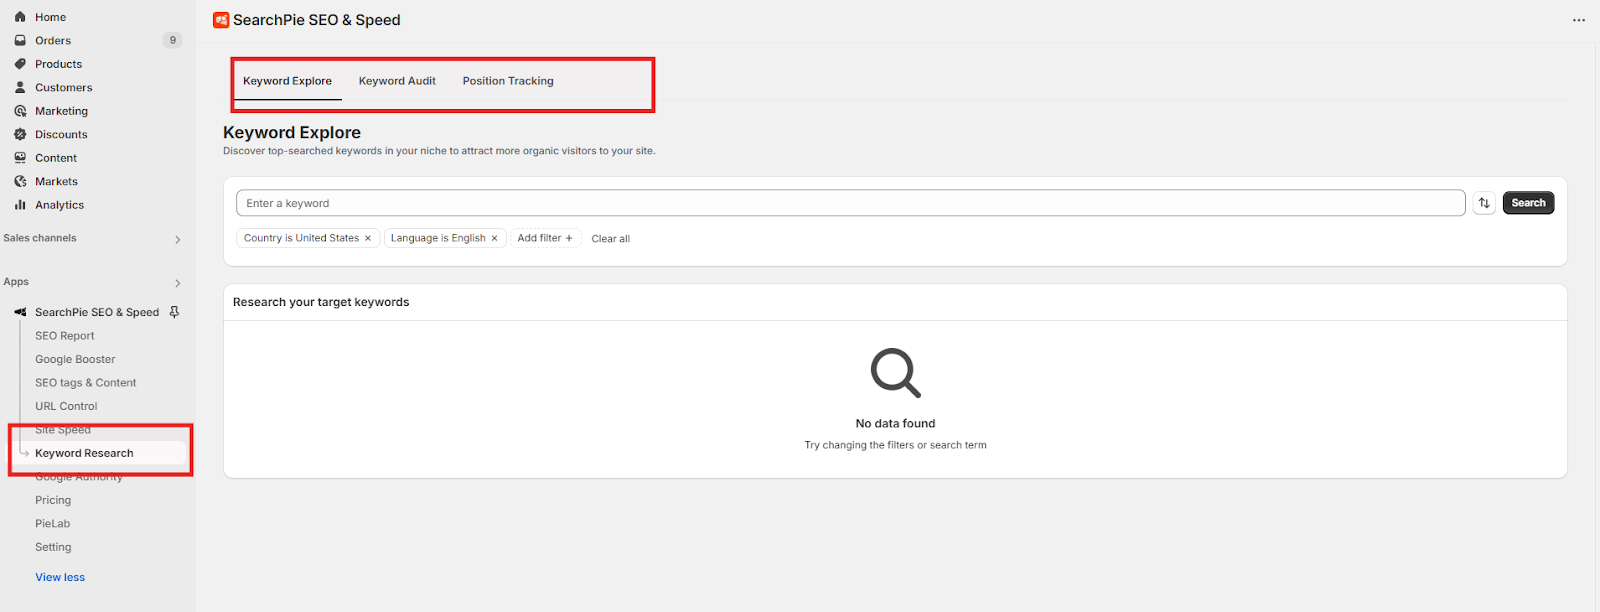
Task: Remove the Language is English filter
Action: (x=494, y=238)
